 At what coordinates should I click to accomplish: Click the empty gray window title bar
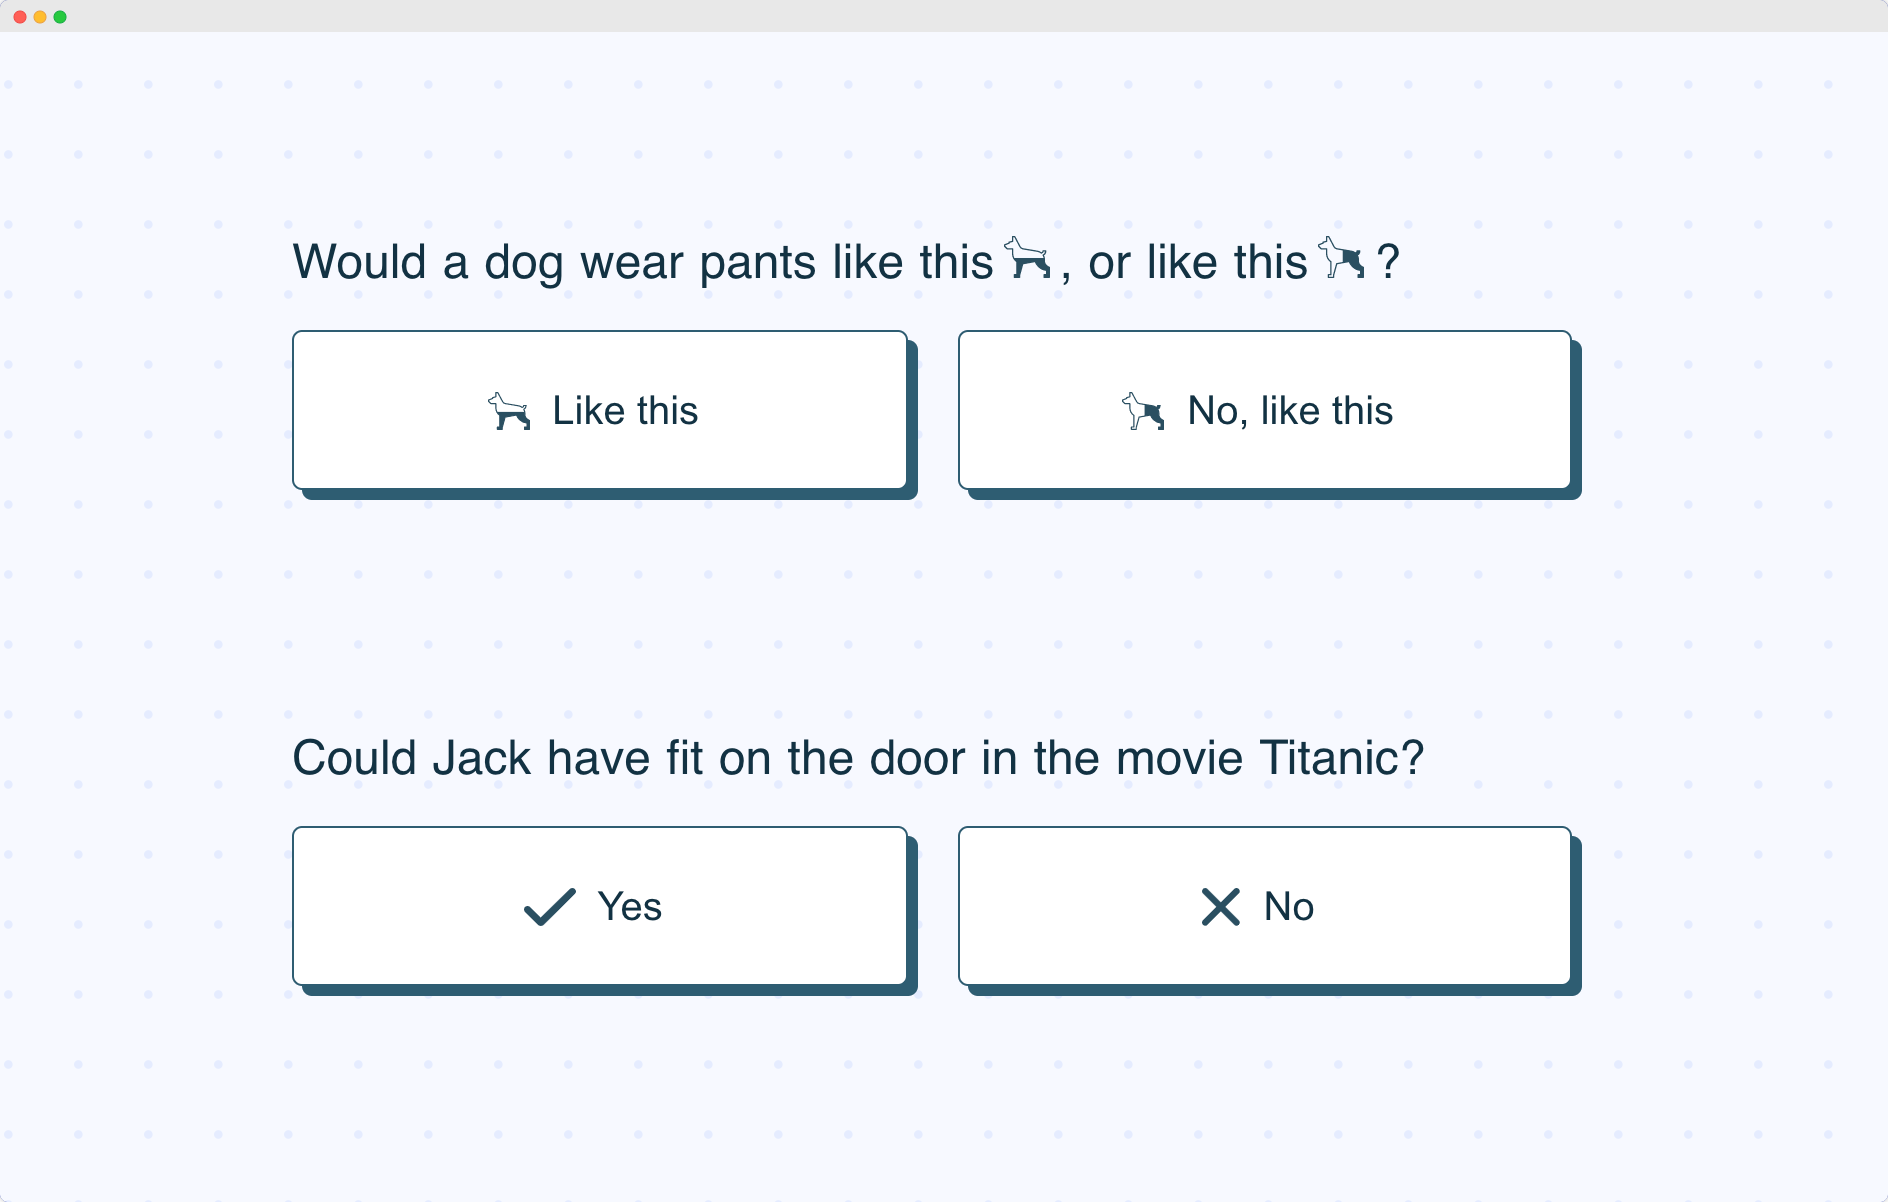coord(944,16)
